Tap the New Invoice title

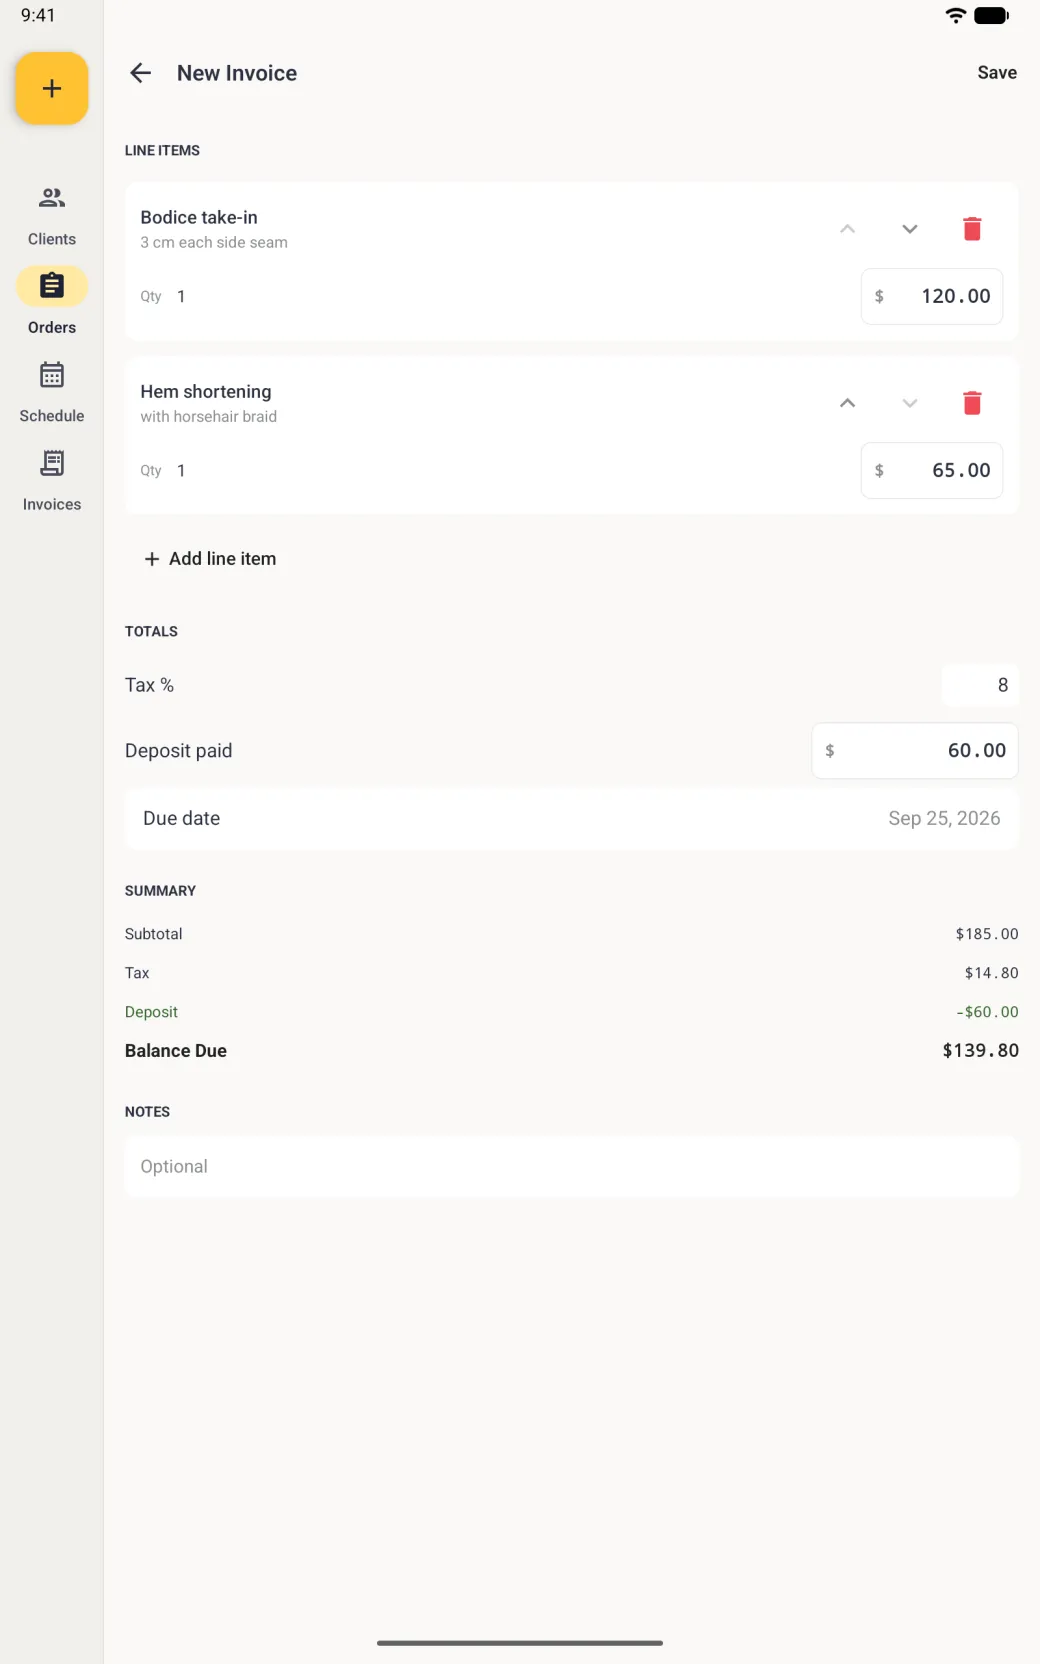[237, 73]
